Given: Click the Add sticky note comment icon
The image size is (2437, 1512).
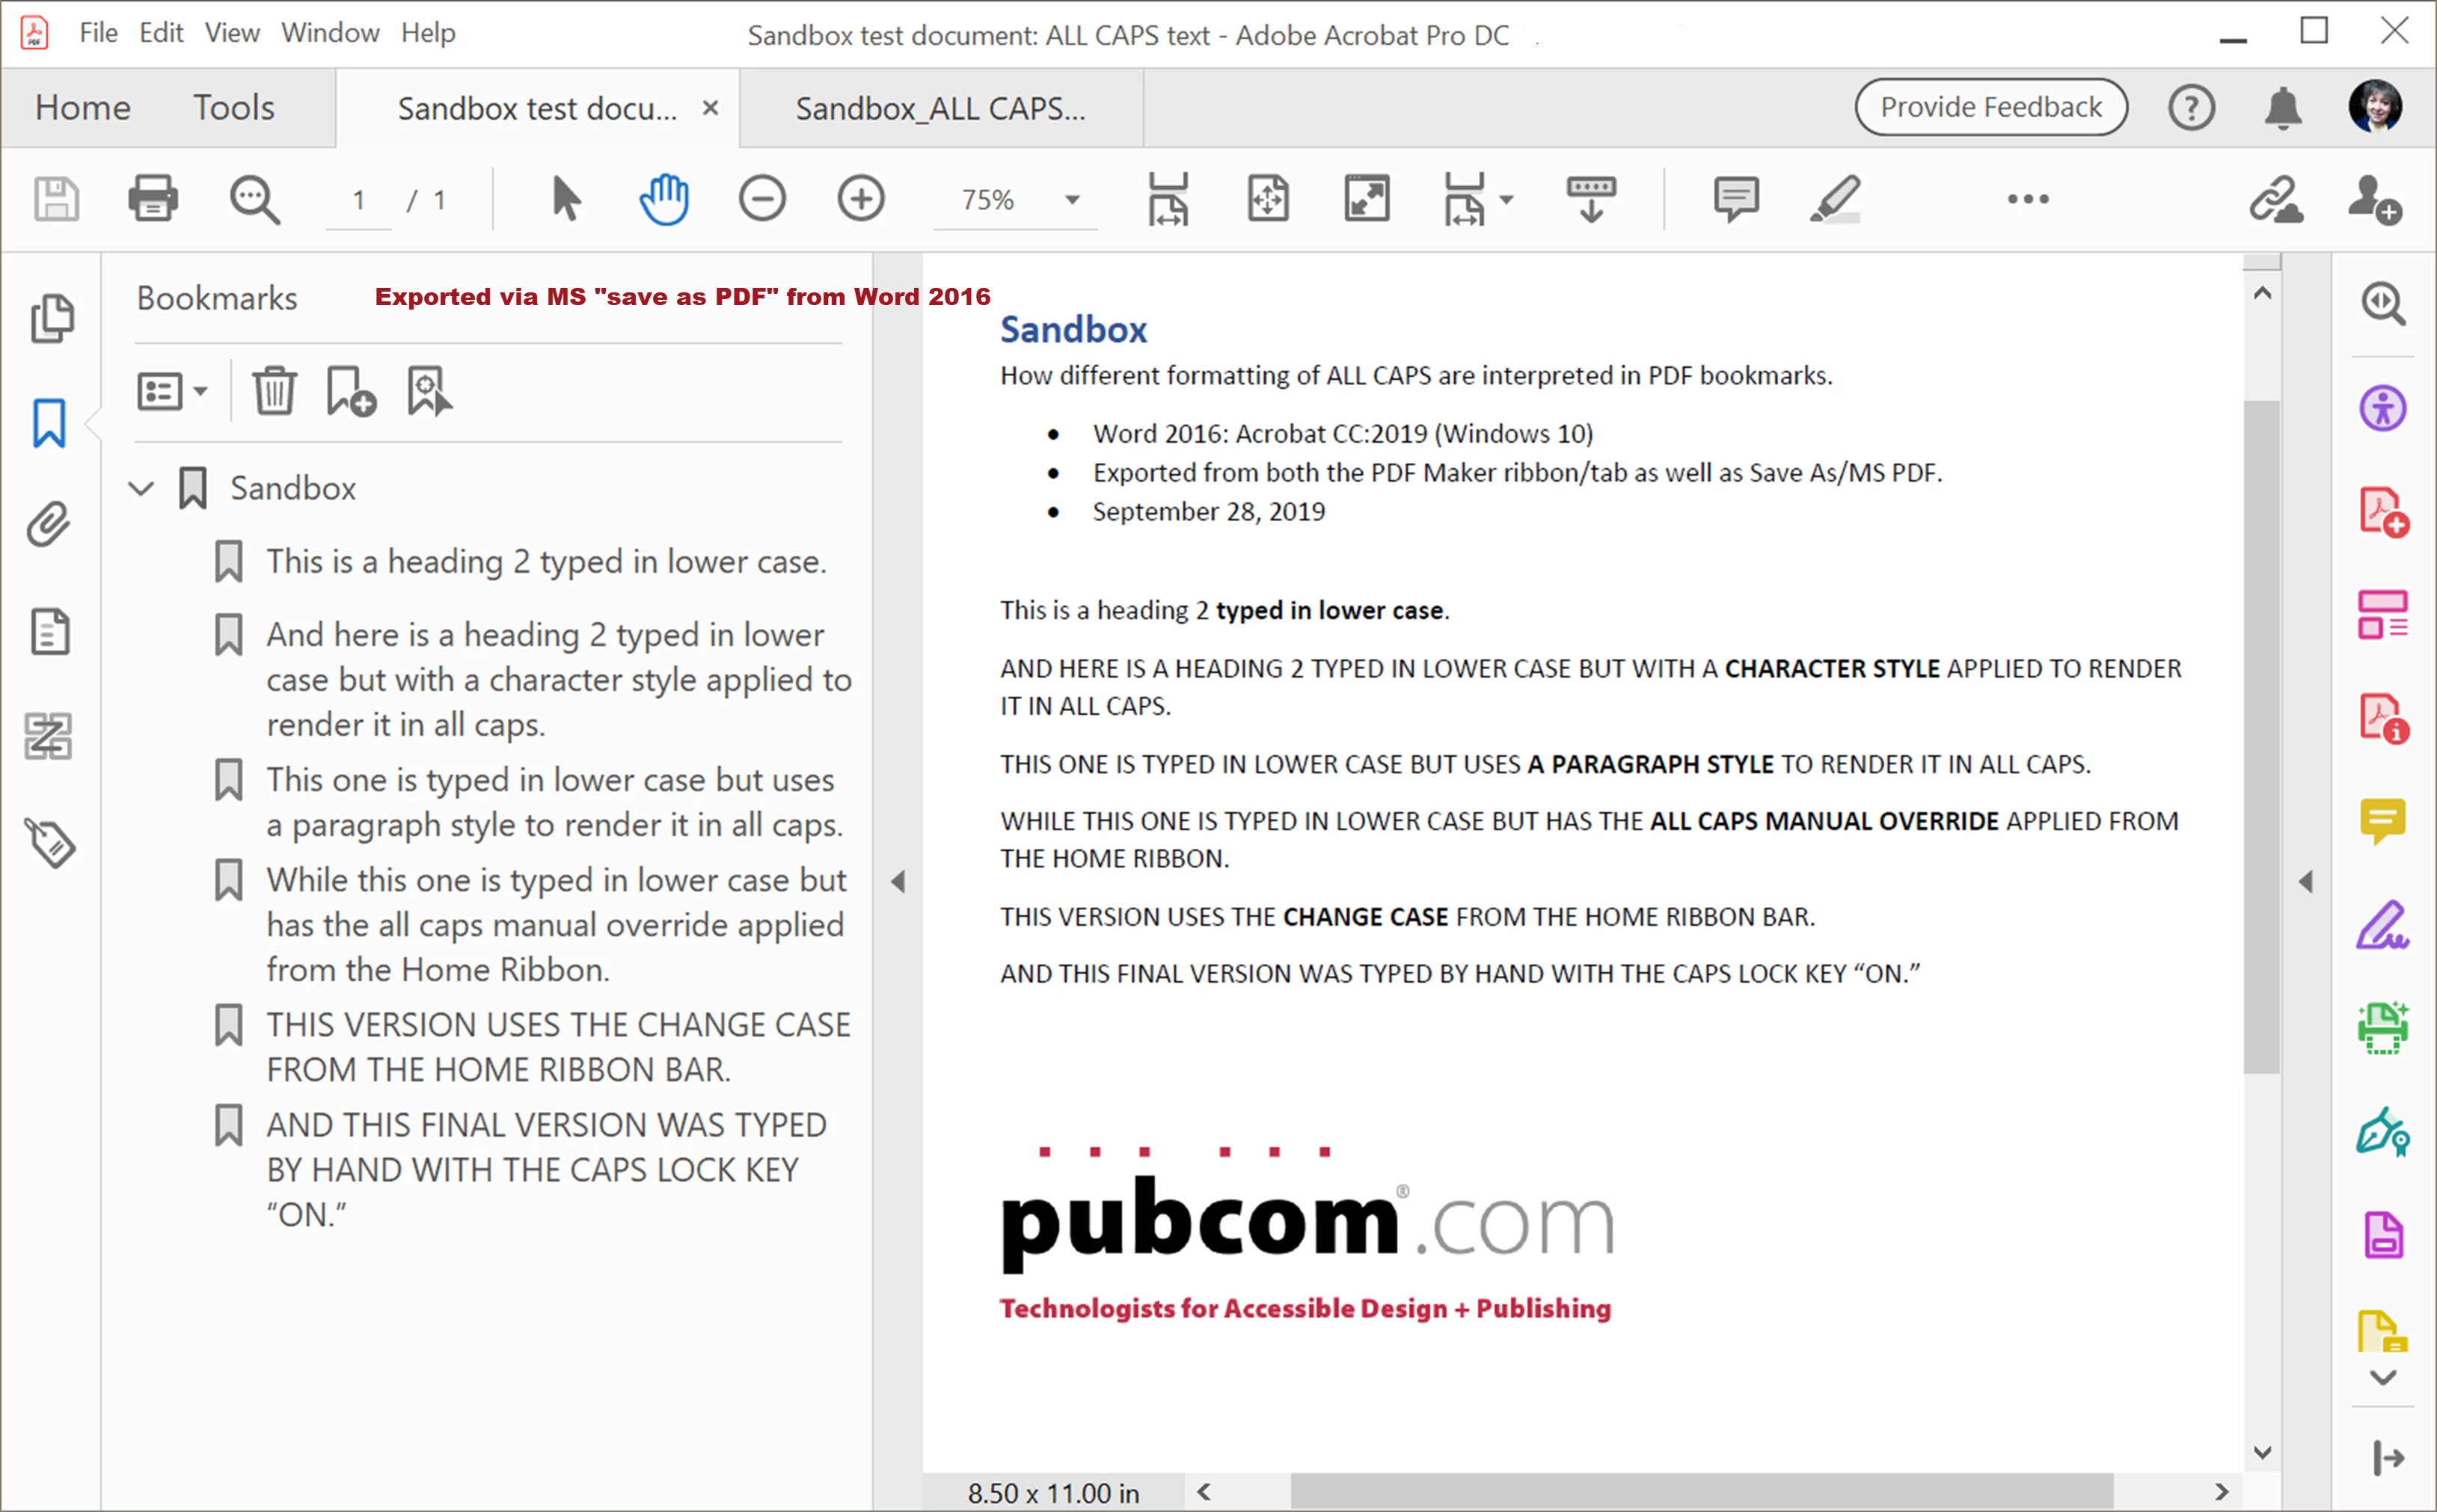Looking at the screenshot, I should click(x=1735, y=198).
